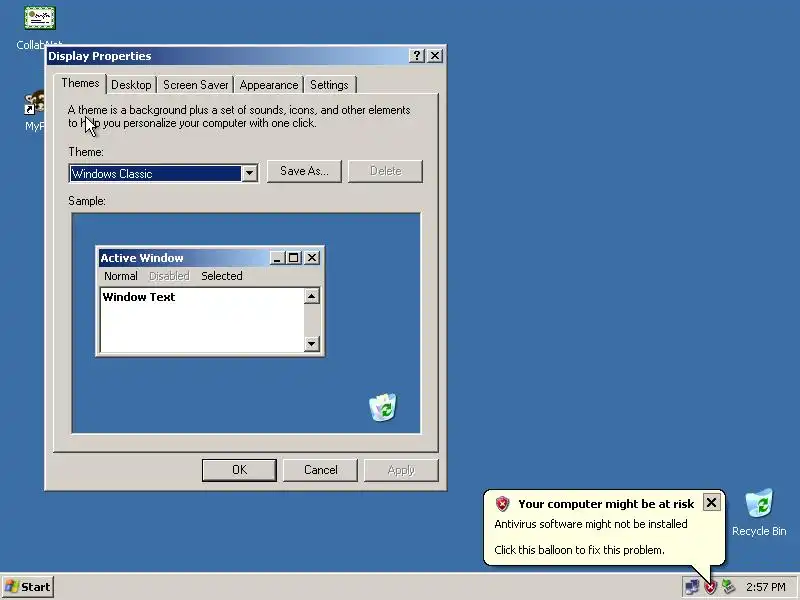Click the sample window minimize button

pyautogui.click(x=277, y=258)
